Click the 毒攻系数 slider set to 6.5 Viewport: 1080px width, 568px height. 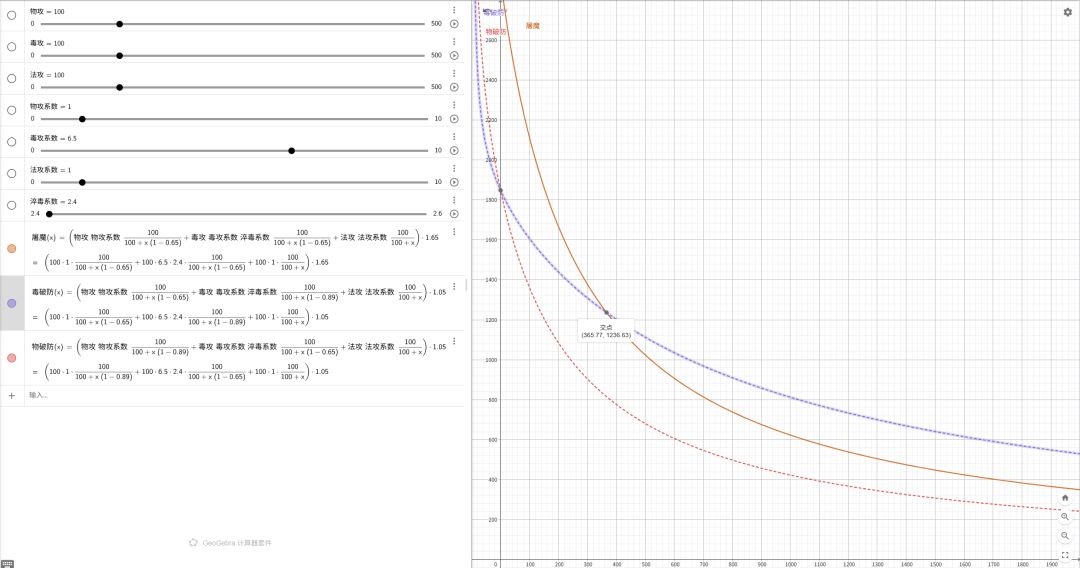[234, 151]
